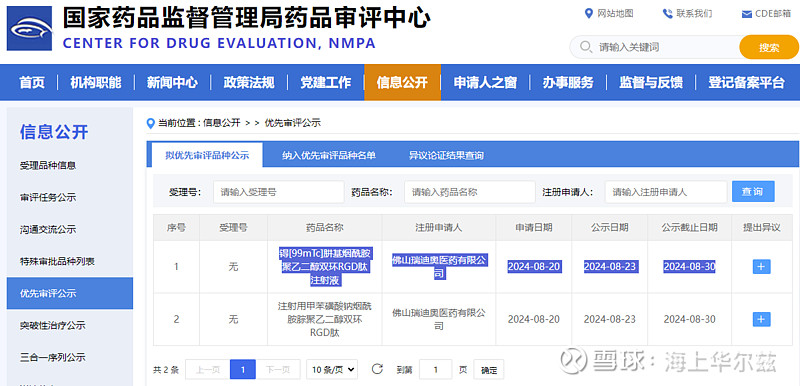Click the envelope icon beside CDE邮箱

[x=746, y=14]
